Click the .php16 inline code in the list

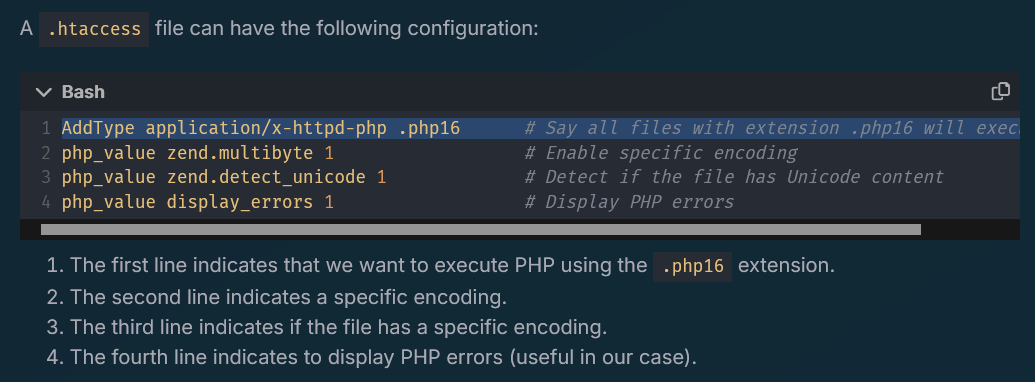click(692, 267)
